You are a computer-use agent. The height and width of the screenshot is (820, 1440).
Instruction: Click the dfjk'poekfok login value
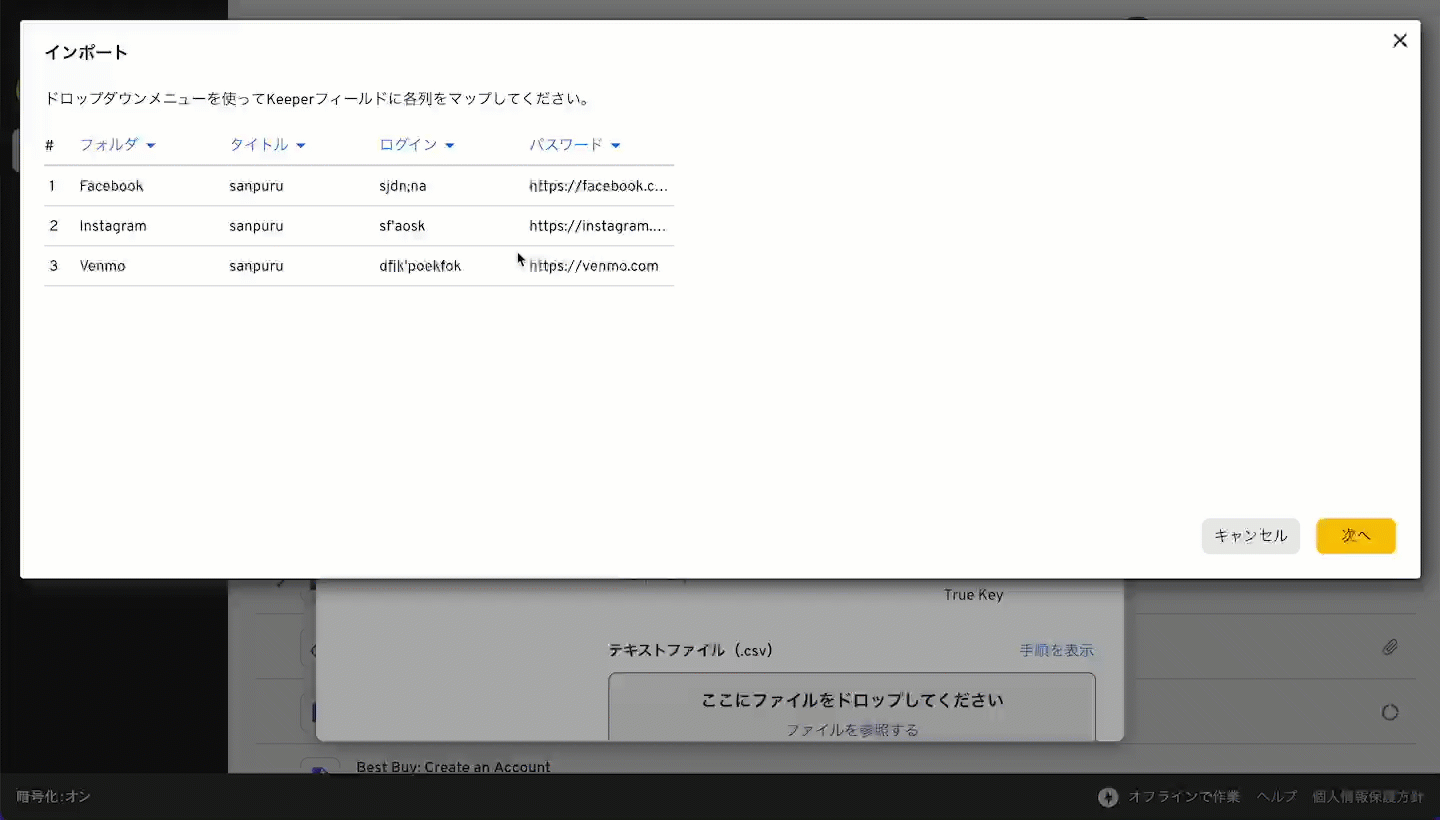(x=420, y=266)
